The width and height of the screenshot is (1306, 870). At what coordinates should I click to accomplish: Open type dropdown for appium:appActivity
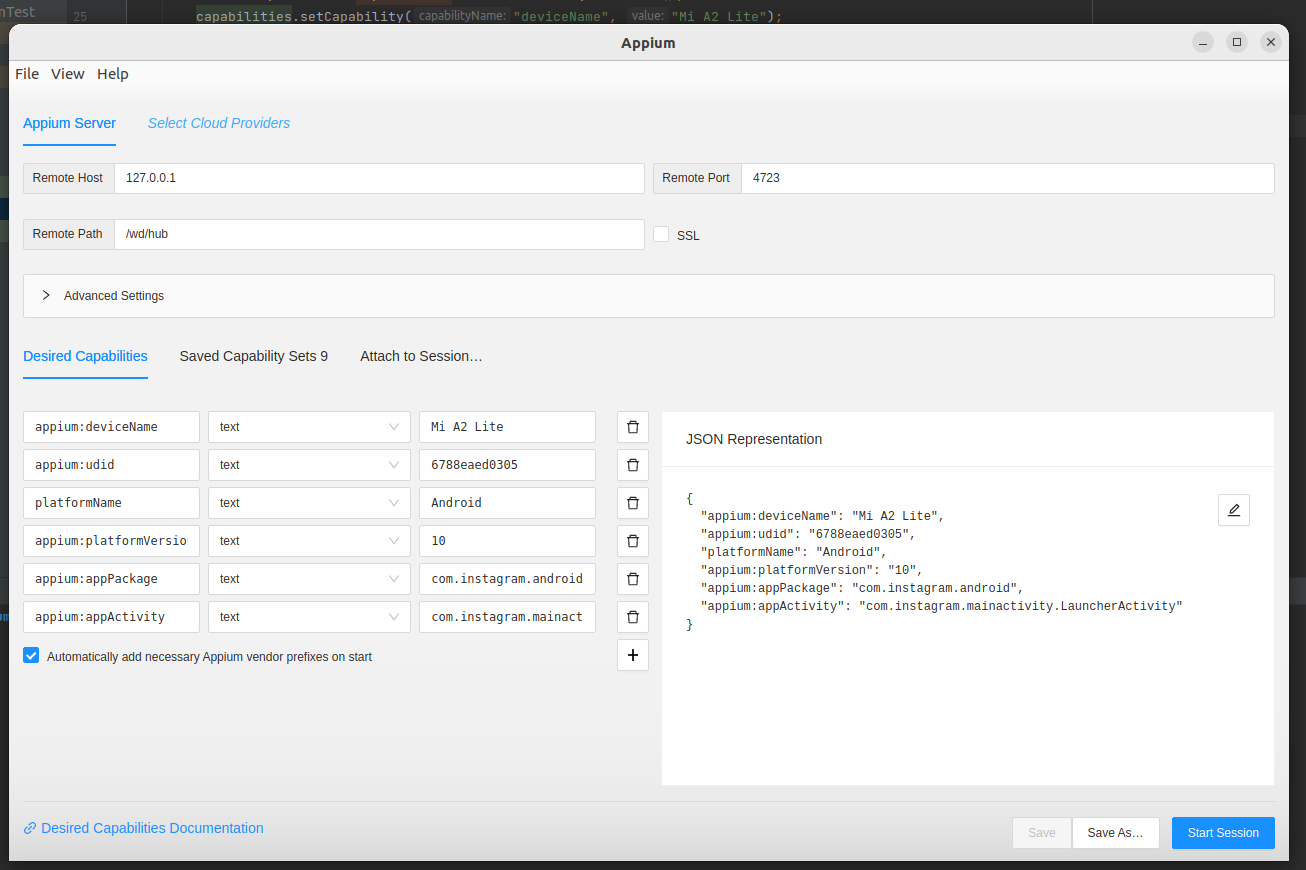(309, 617)
